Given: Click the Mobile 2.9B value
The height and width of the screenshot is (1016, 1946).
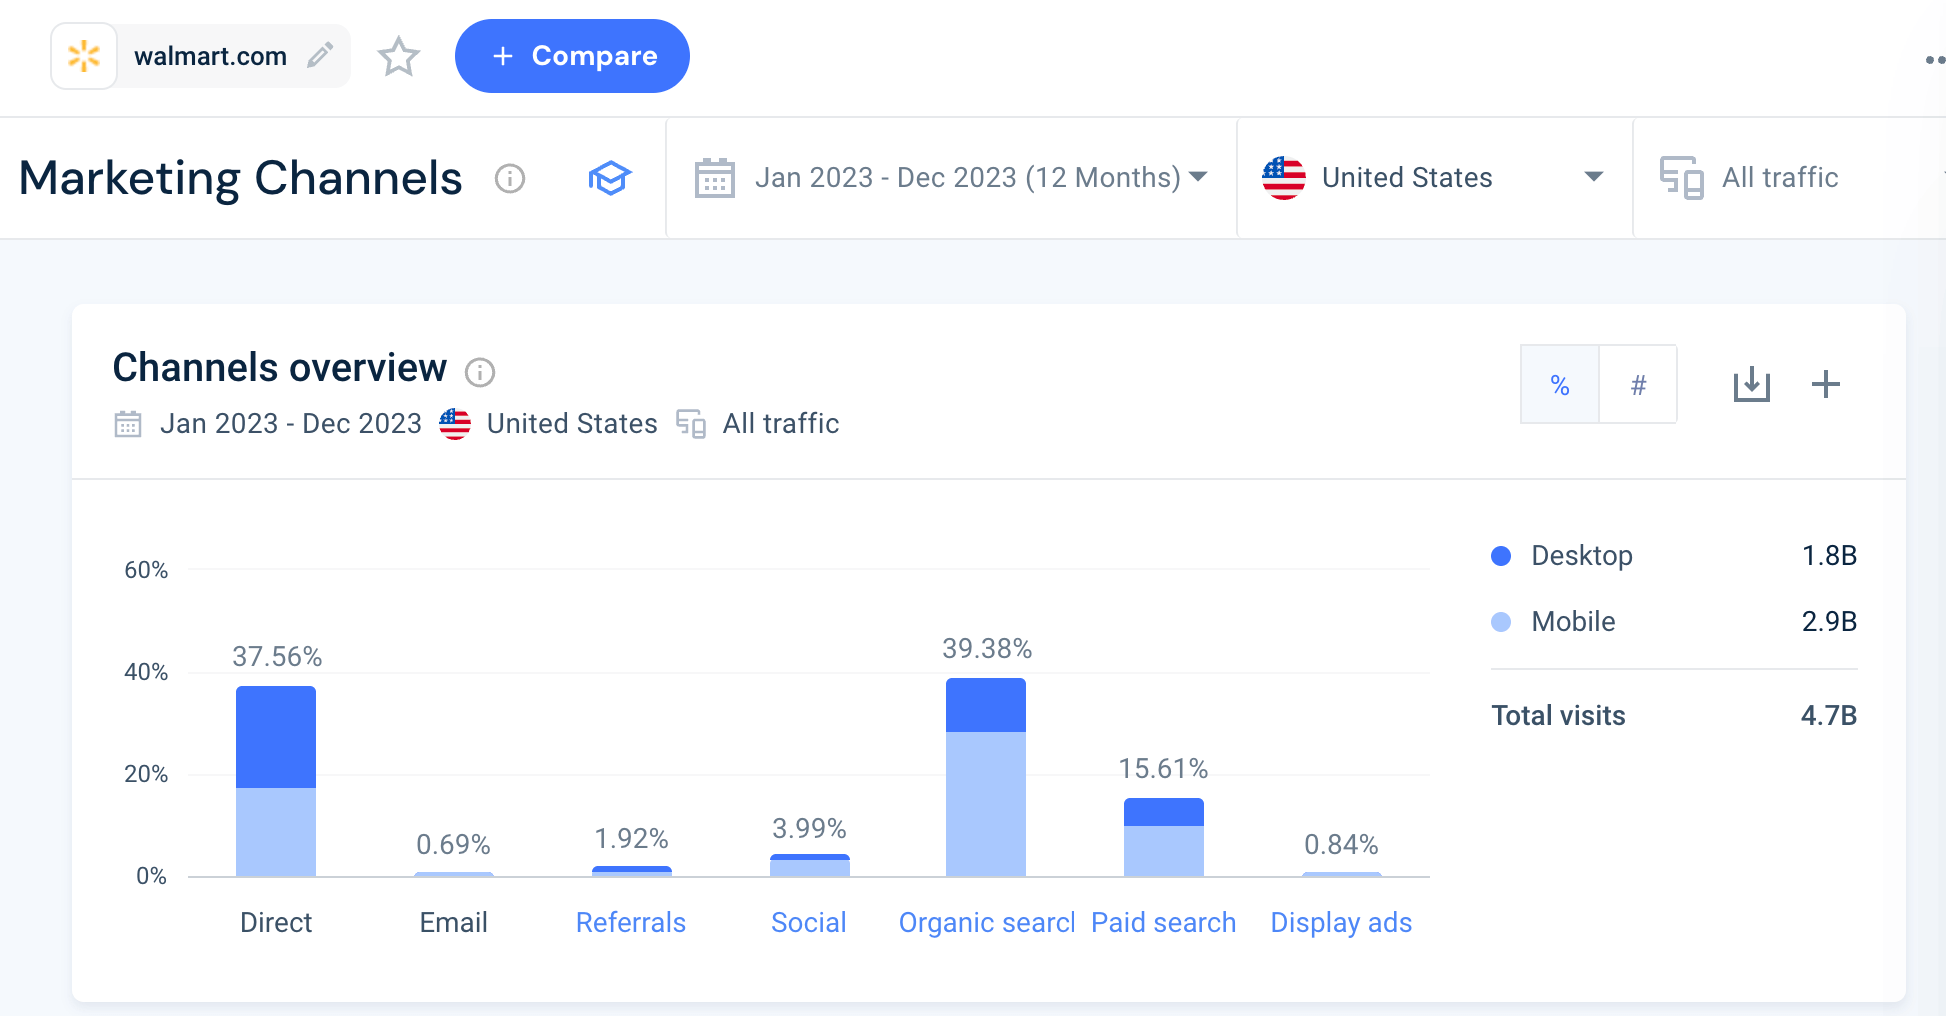Looking at the screenshot, I should click(1829, 622).
